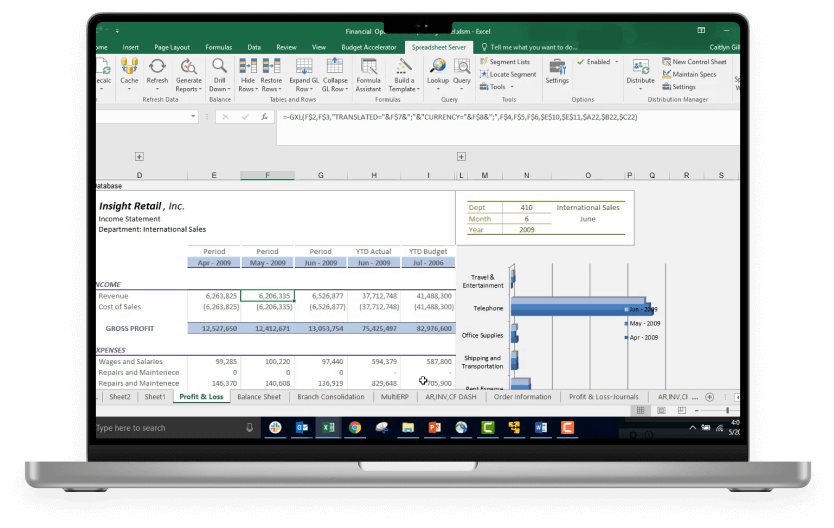Switch to Page Layout view in the status bar
Image resolution: width=834 pixels, height=528 pixels.
[661, 410]
